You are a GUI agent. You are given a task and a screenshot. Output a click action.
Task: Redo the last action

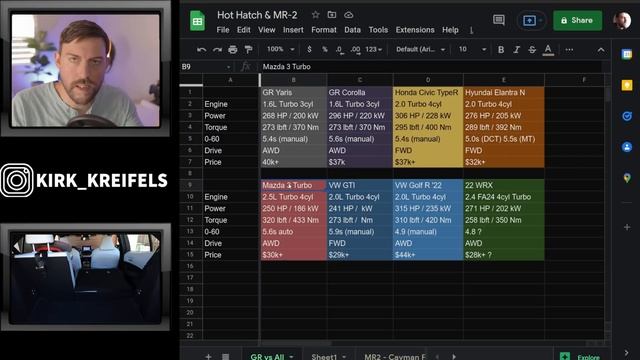pyautogui.click(x=217, y=50)
